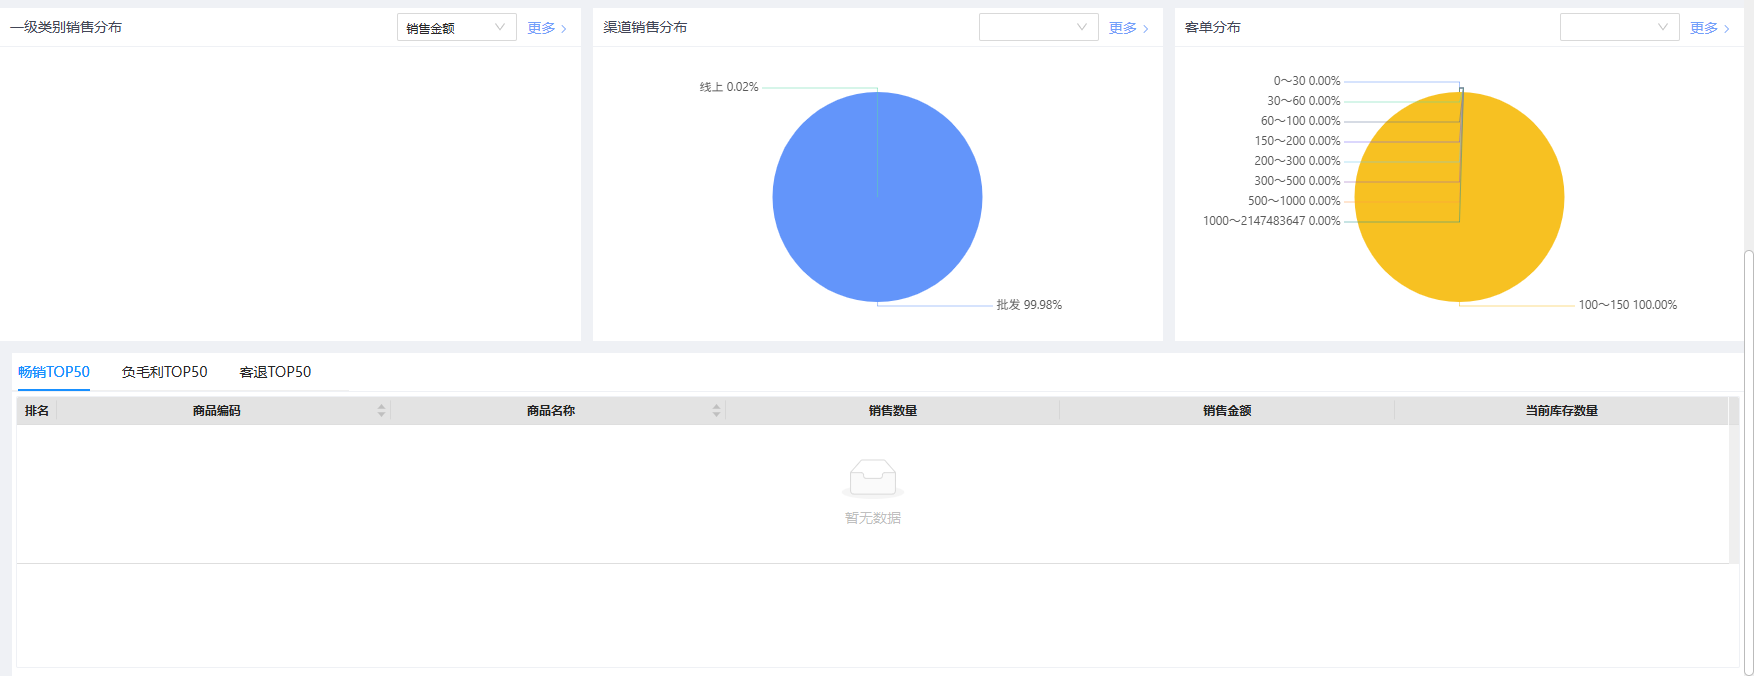
Task: Sort table by 商品编码 column sort icon
Action: (381, 411)
